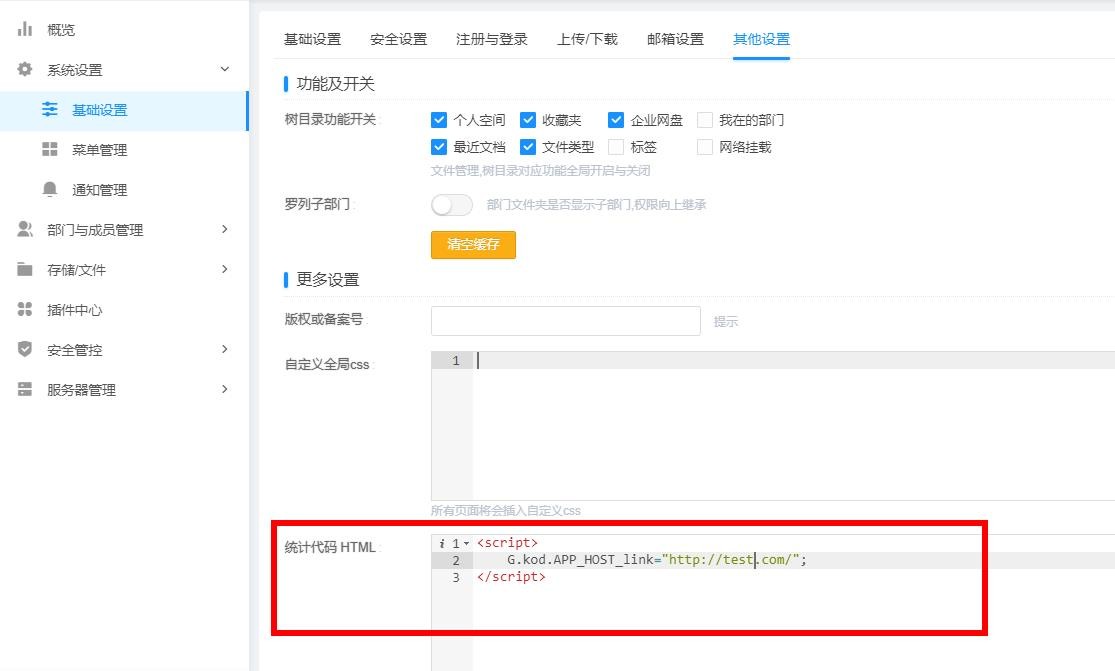Screen dimensions: 1115x671
Task: Uncheck the 最近文档 checkbox
Action: click(x=439, y=146)
